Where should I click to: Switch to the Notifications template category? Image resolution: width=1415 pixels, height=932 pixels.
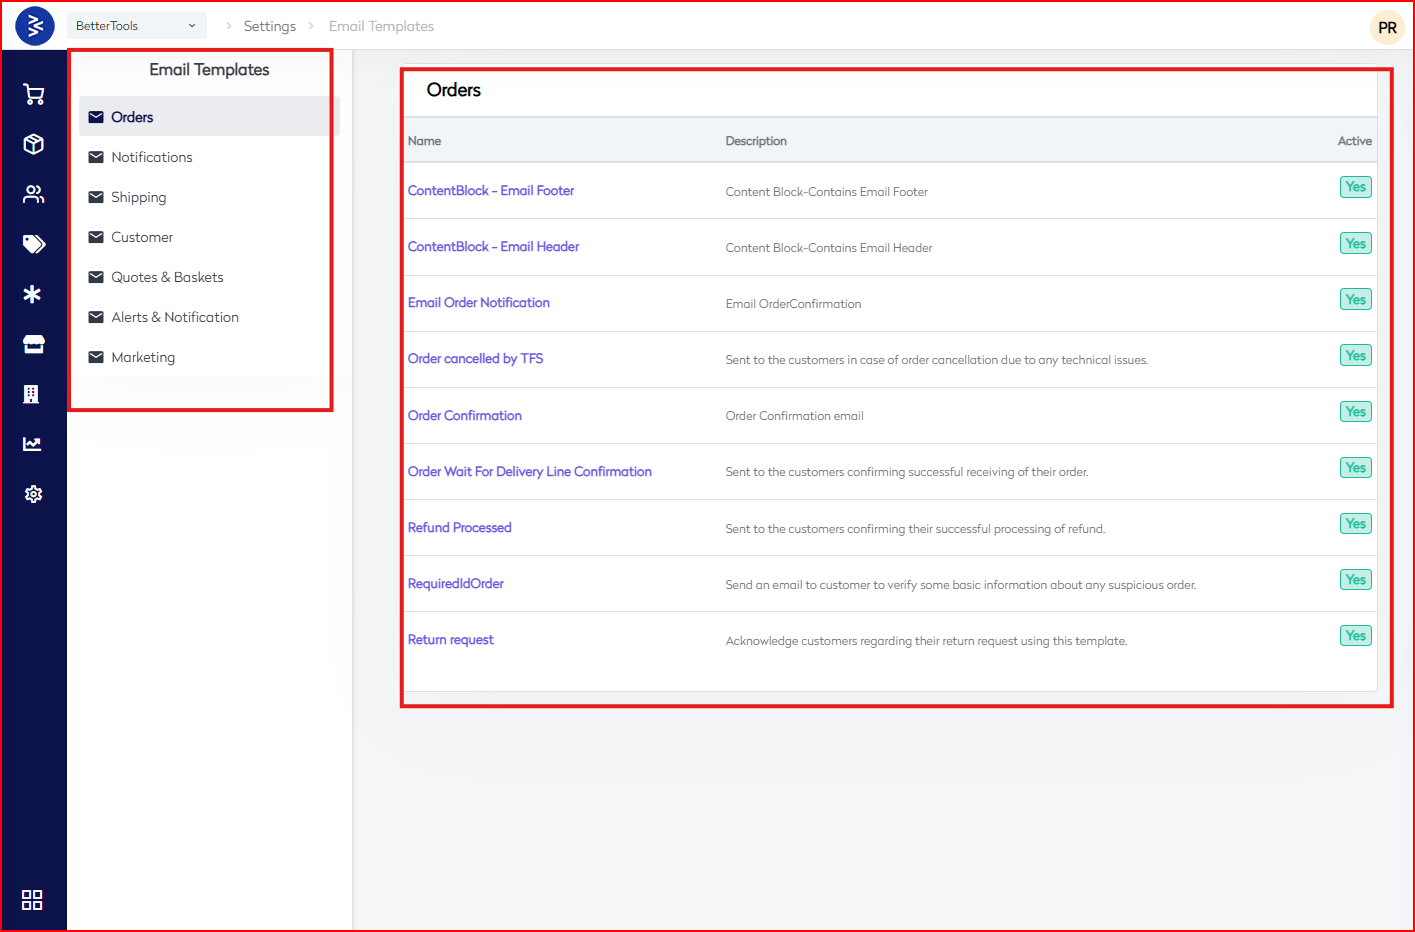pos(151,157)
